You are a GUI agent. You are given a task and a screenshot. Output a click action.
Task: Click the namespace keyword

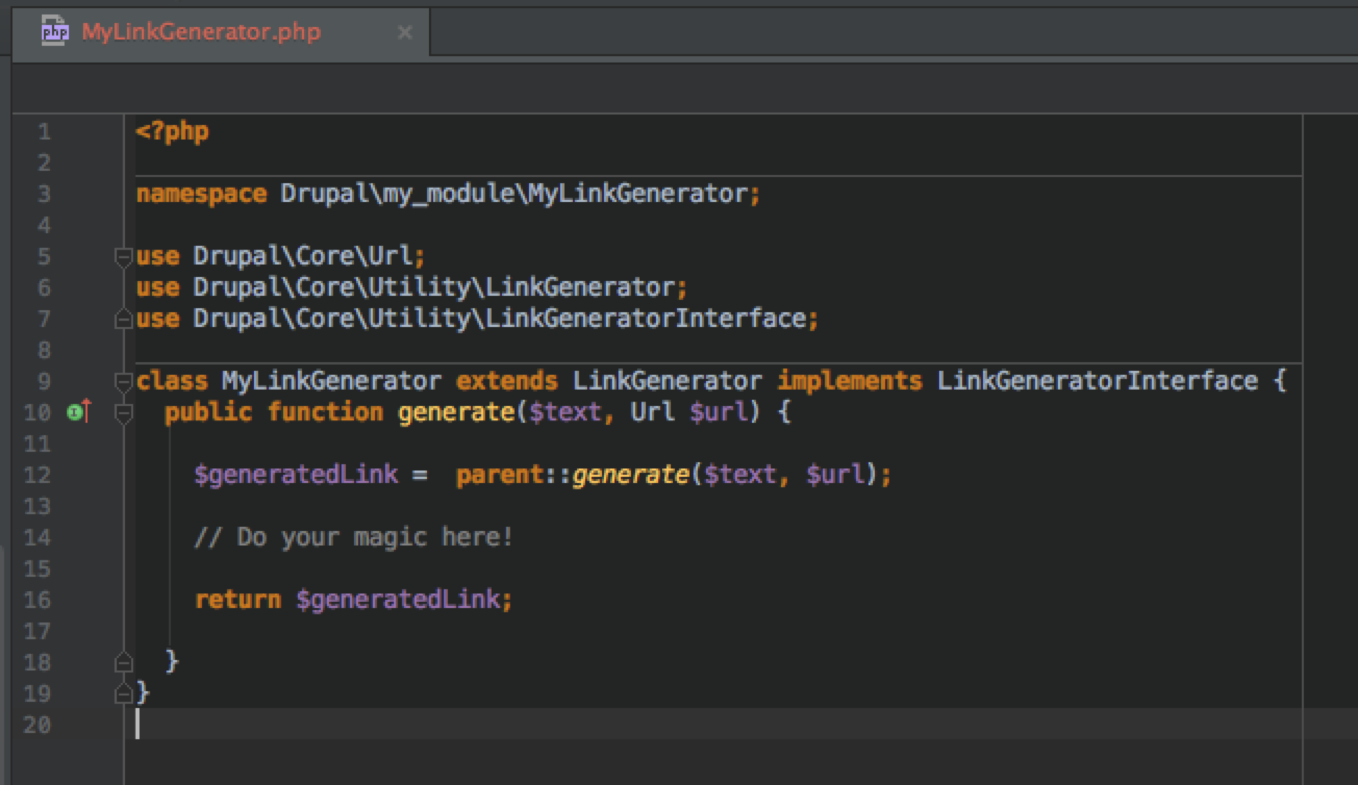pos(202,194)
